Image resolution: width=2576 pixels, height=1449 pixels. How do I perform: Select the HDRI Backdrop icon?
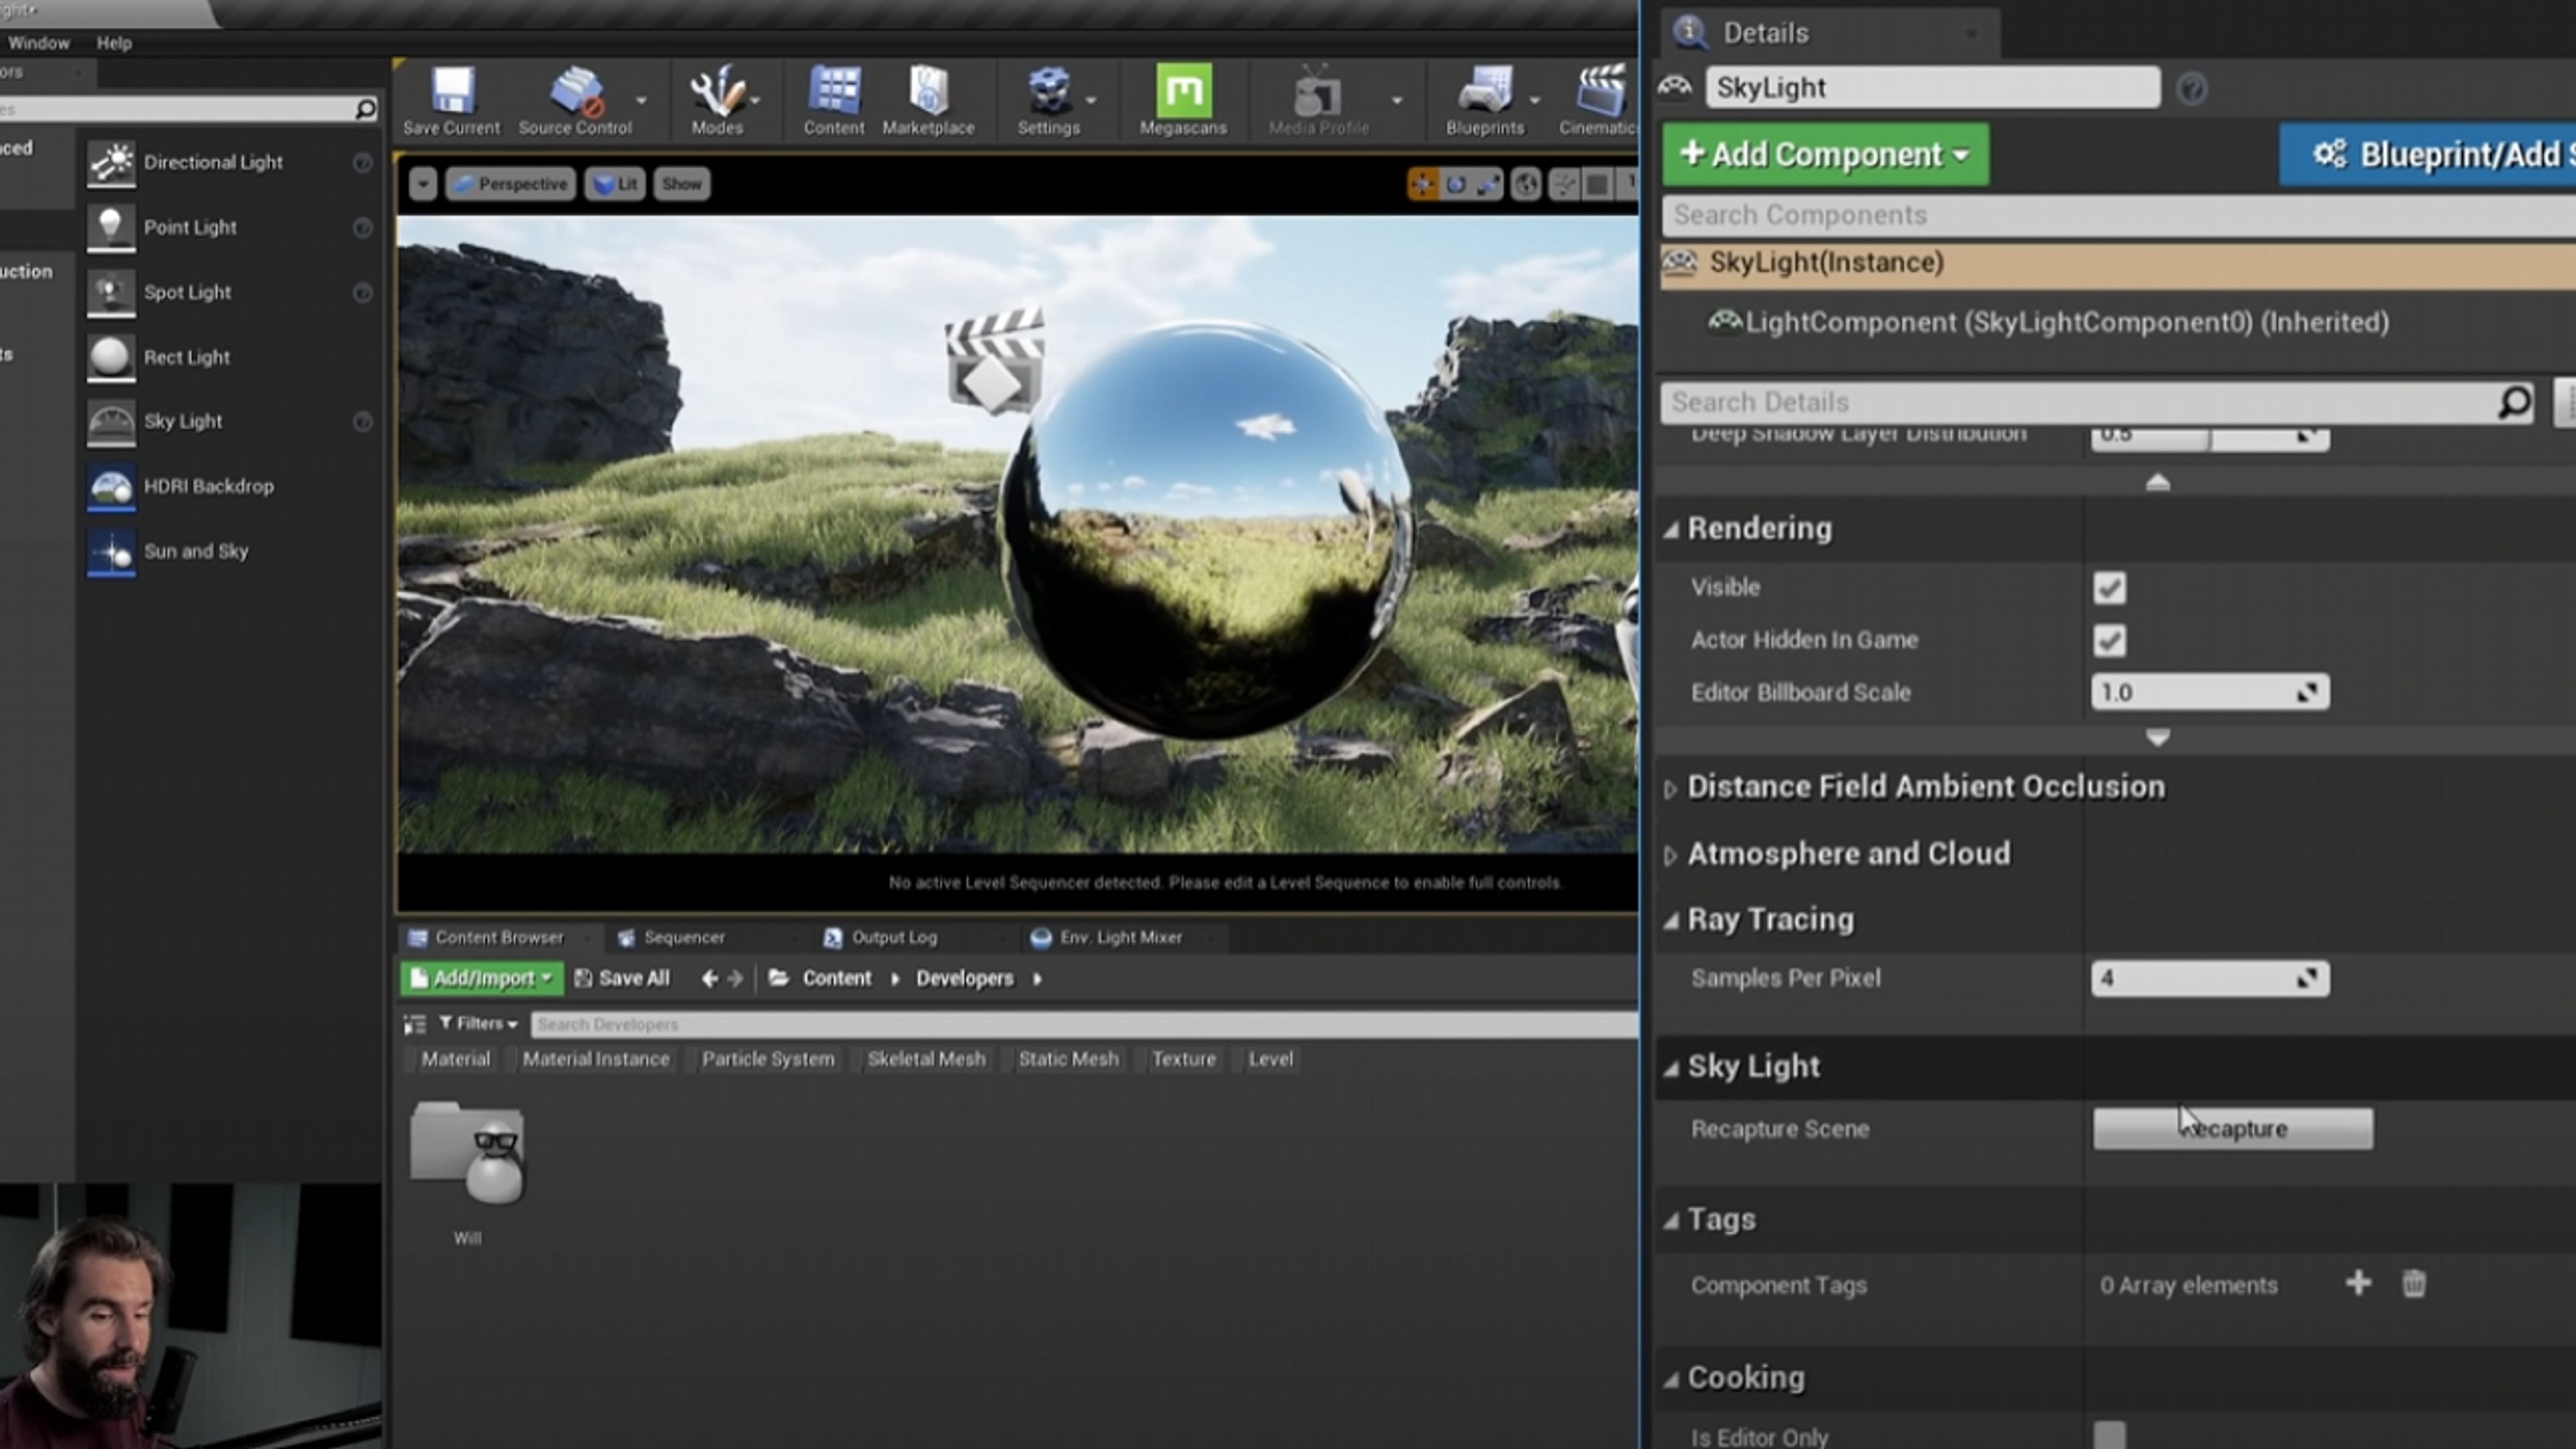[x=111, y=487]
